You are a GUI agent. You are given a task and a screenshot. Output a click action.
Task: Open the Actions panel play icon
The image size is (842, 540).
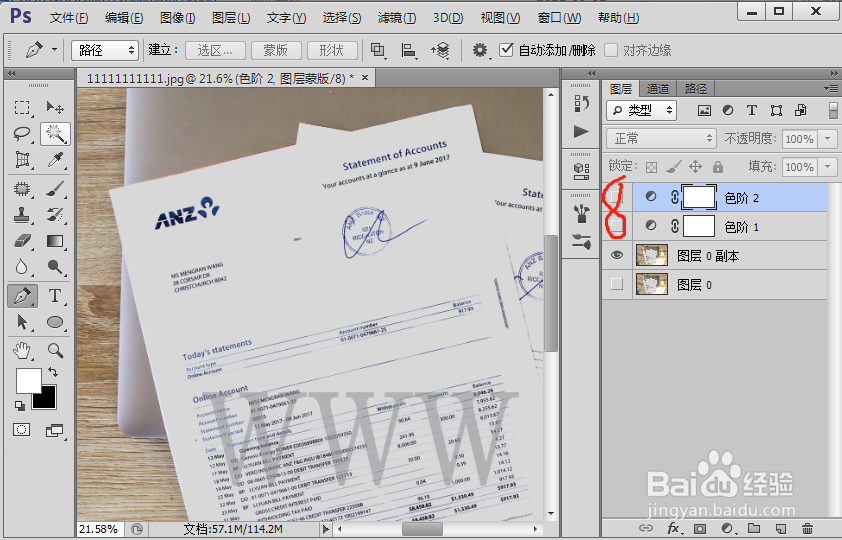(x=581, y=132)
